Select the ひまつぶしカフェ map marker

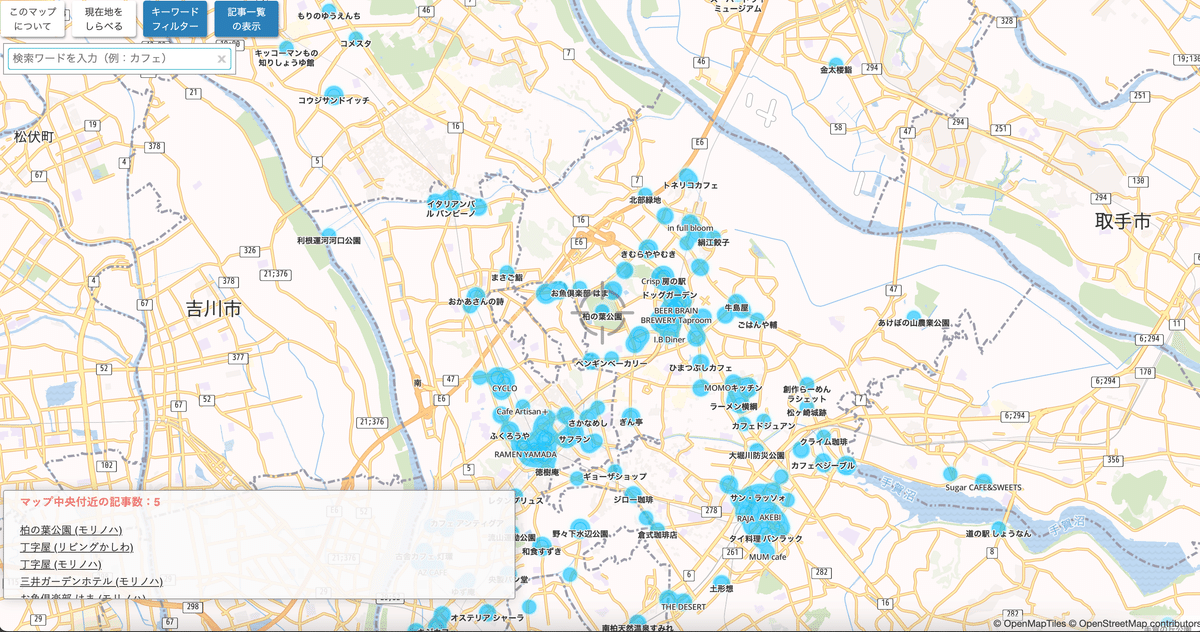[x=700, y=362]
